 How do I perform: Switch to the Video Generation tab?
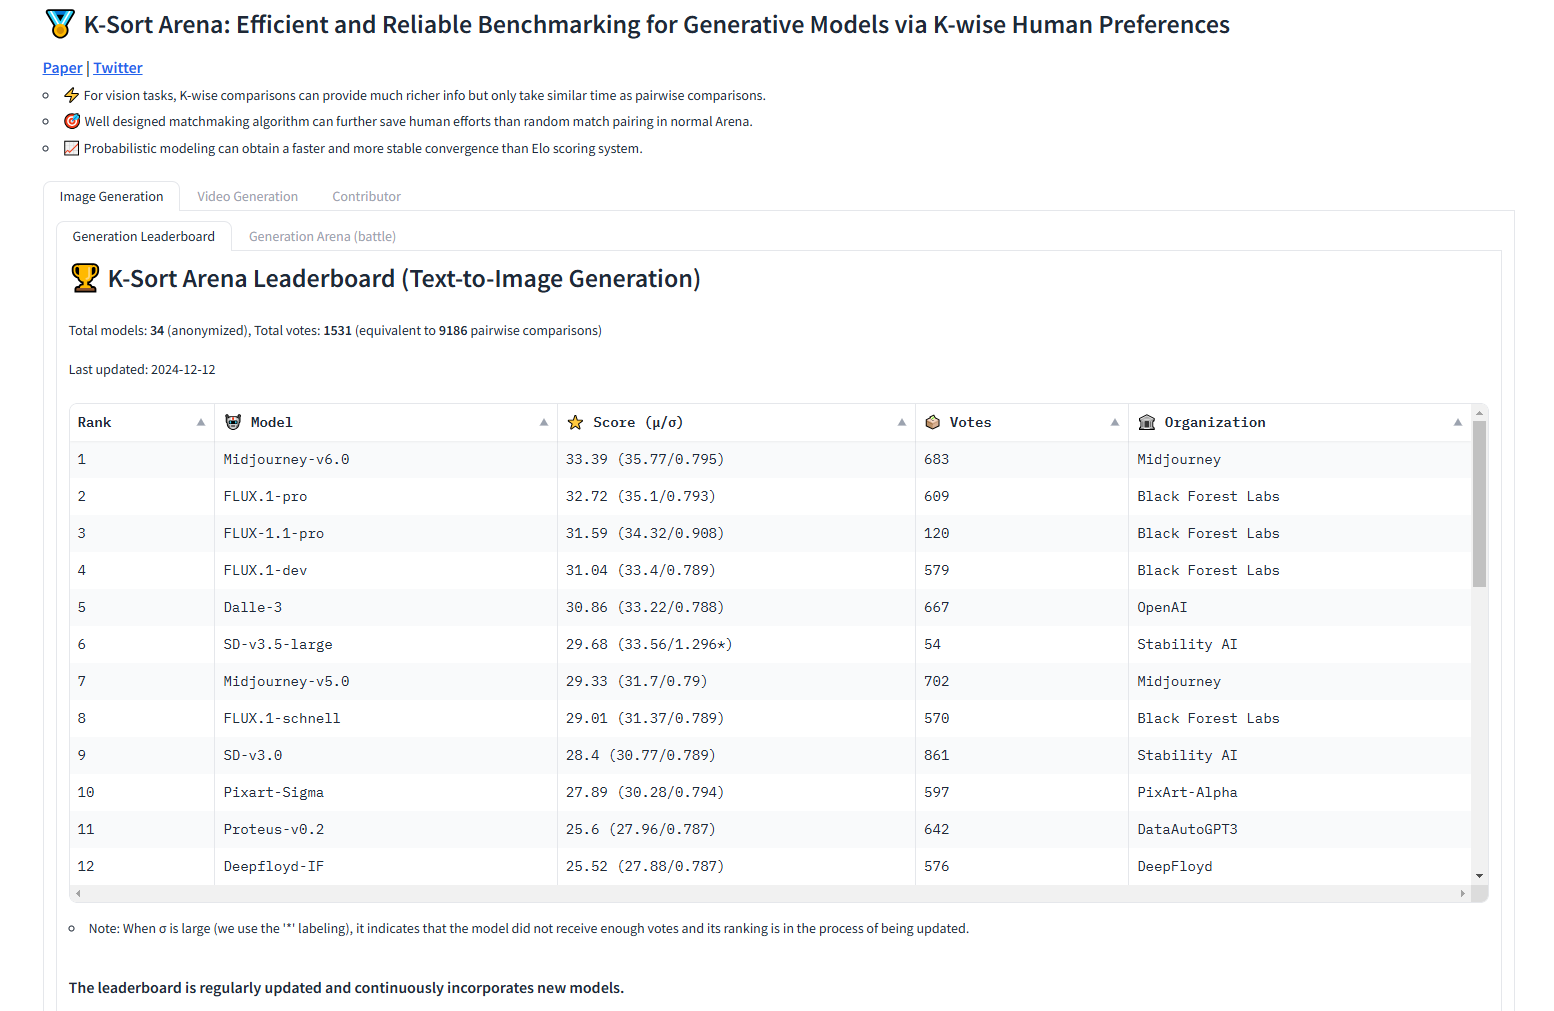(247, 196)
